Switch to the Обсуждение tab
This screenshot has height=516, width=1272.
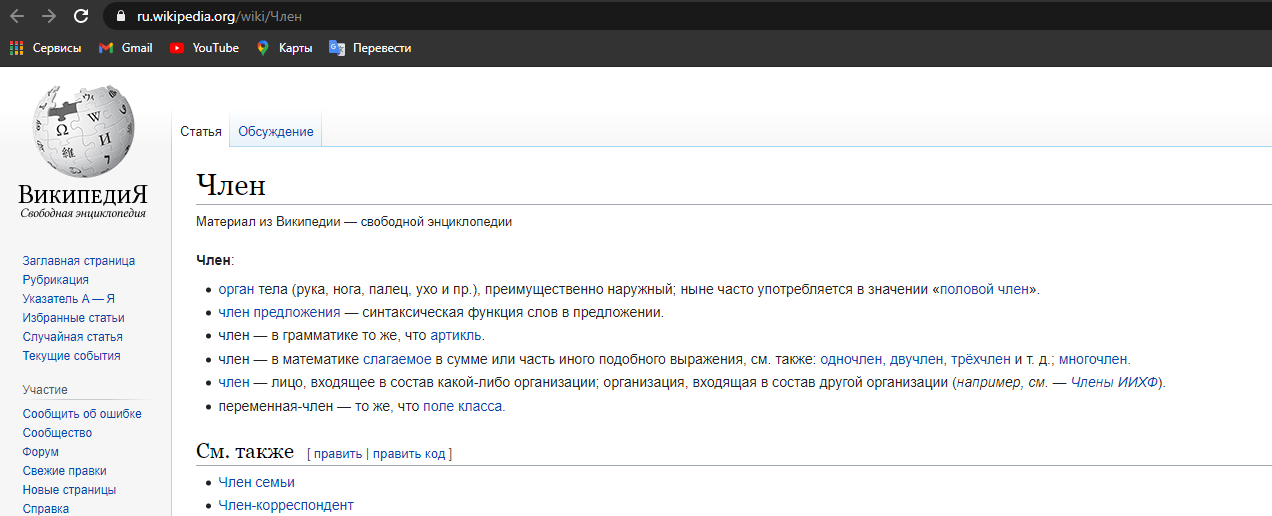275,132
